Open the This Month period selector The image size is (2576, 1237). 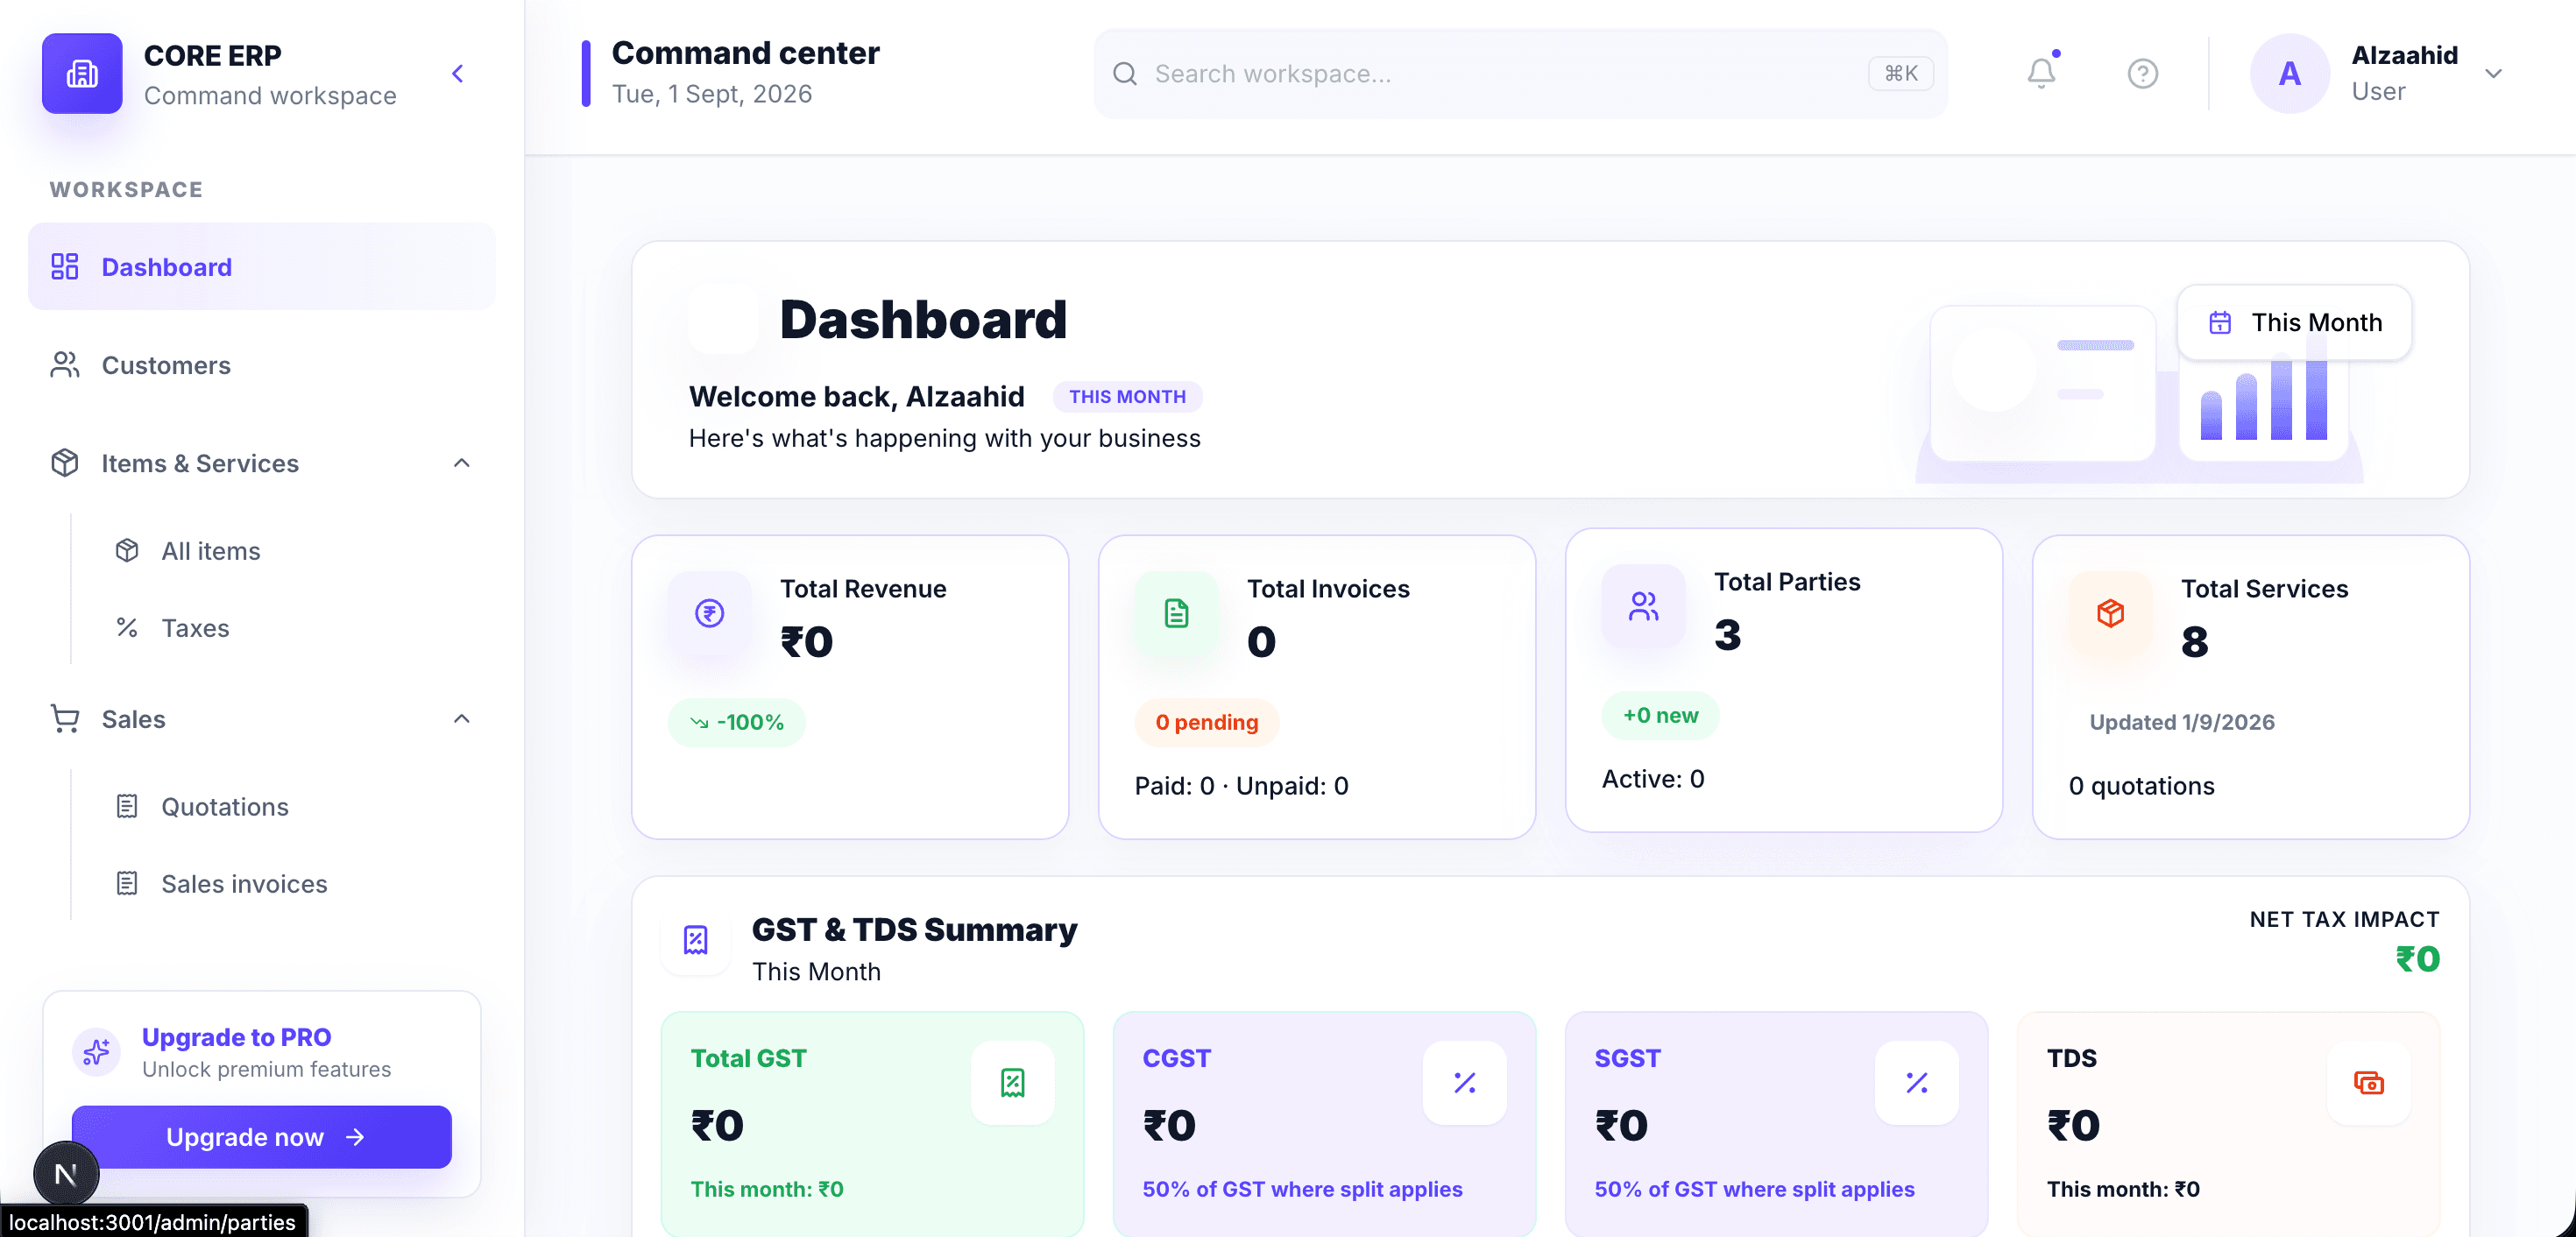pos(2294,322)
